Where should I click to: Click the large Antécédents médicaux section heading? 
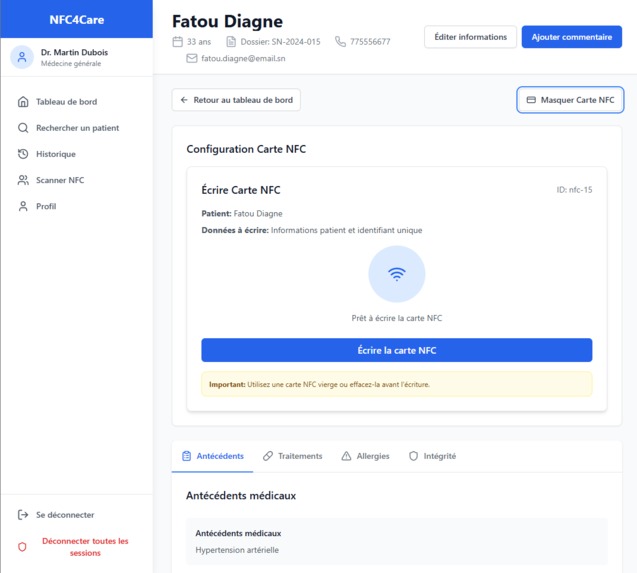[x=241, y=496]
